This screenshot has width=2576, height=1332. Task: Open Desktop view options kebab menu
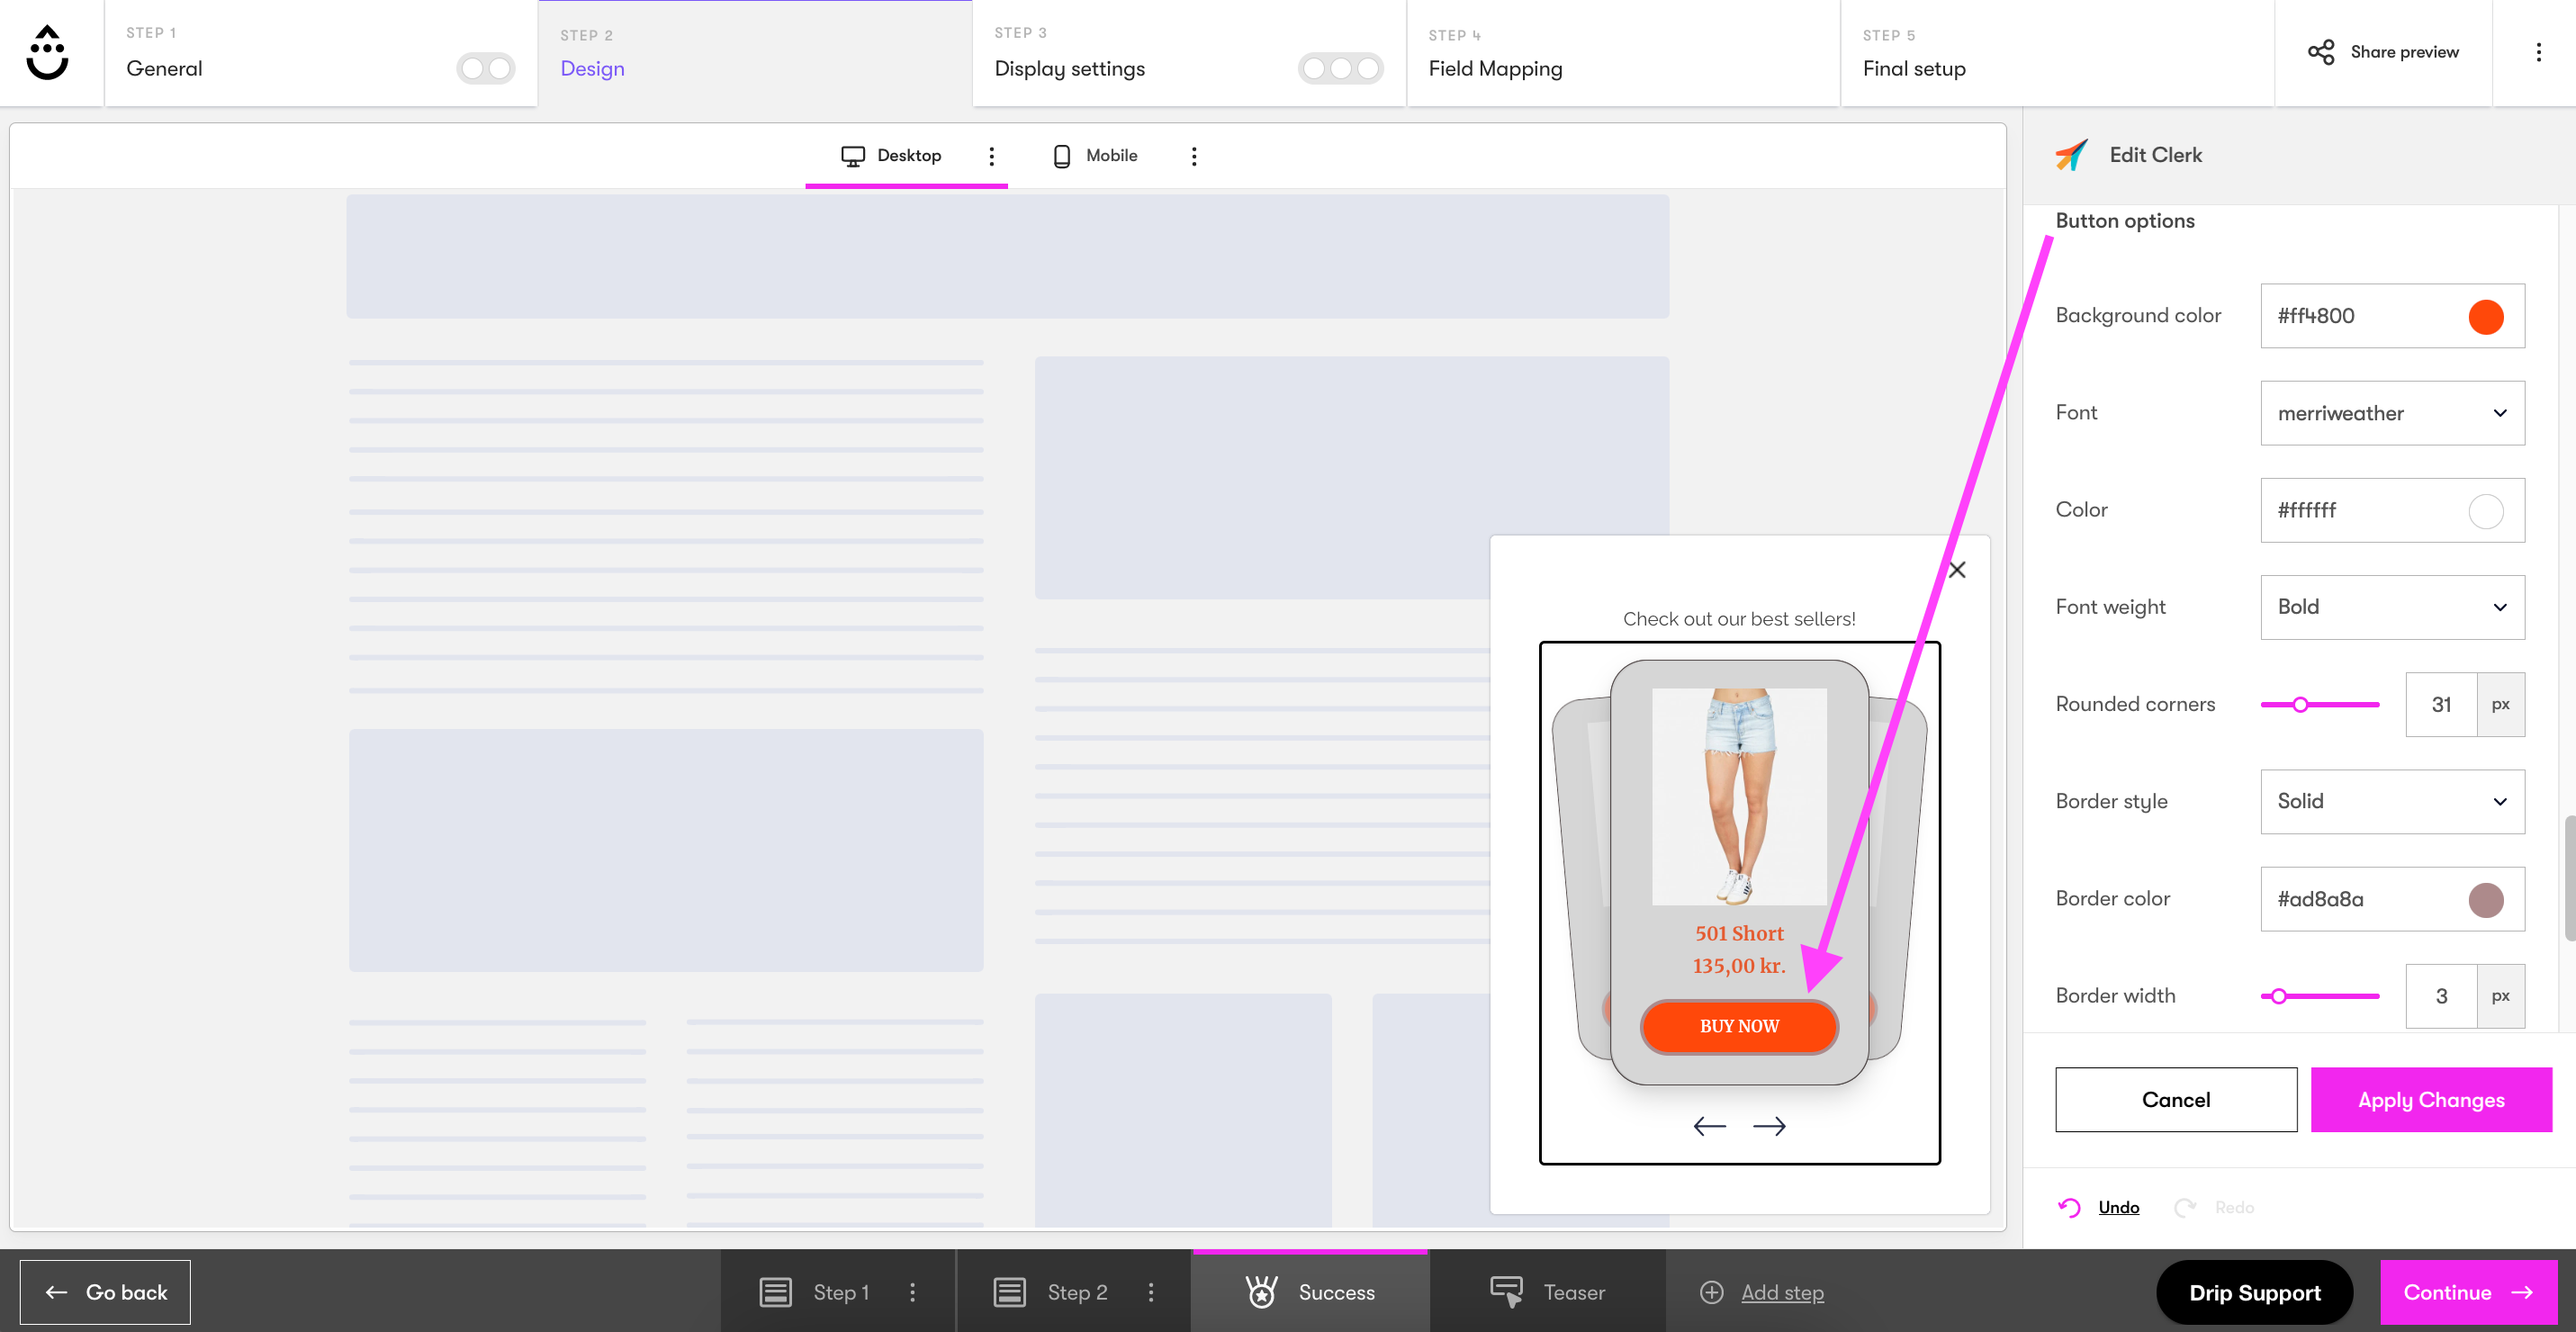pos(991,156)
